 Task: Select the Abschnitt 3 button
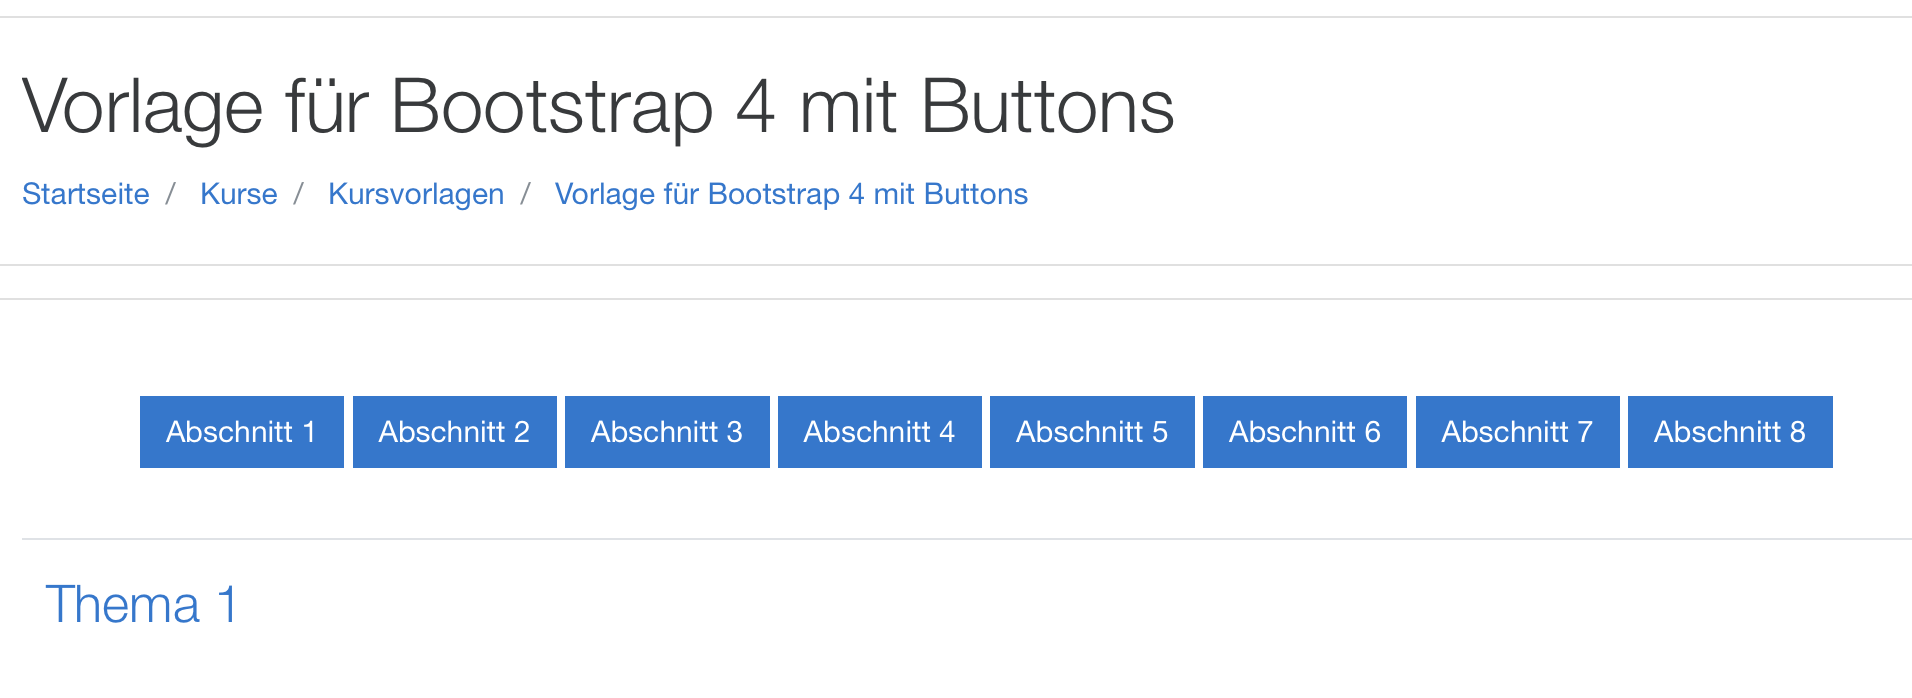click(667, 432)
